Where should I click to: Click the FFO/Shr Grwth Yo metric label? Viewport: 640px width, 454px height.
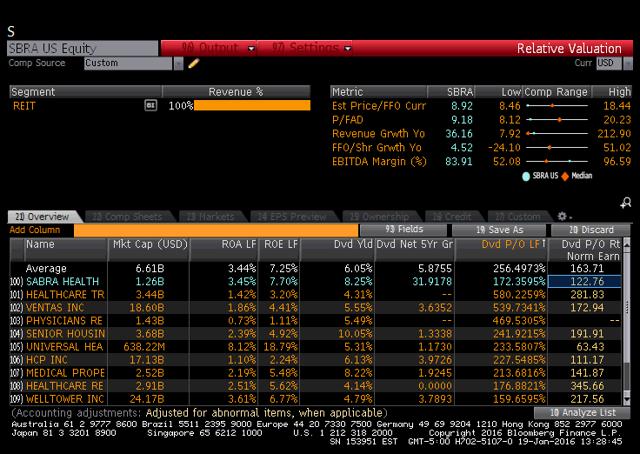point(376,148)
